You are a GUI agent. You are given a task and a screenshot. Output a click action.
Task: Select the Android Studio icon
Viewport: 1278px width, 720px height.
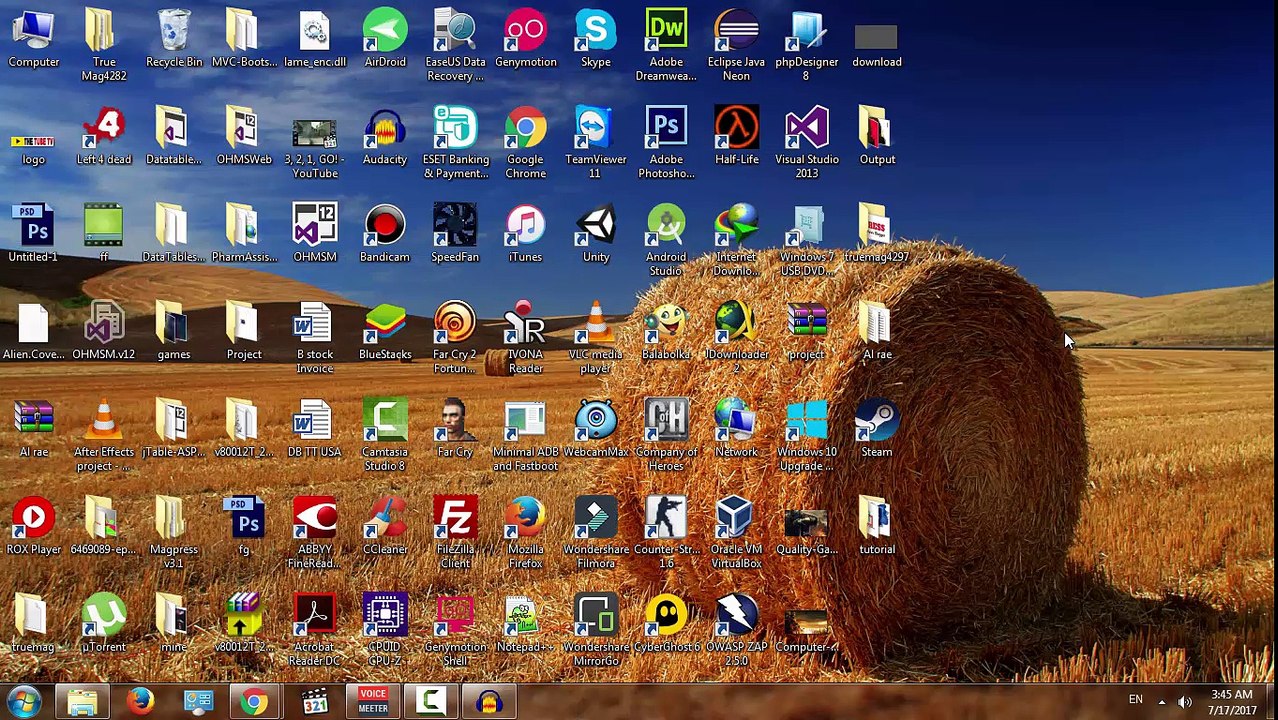click(x=666, y=241)
